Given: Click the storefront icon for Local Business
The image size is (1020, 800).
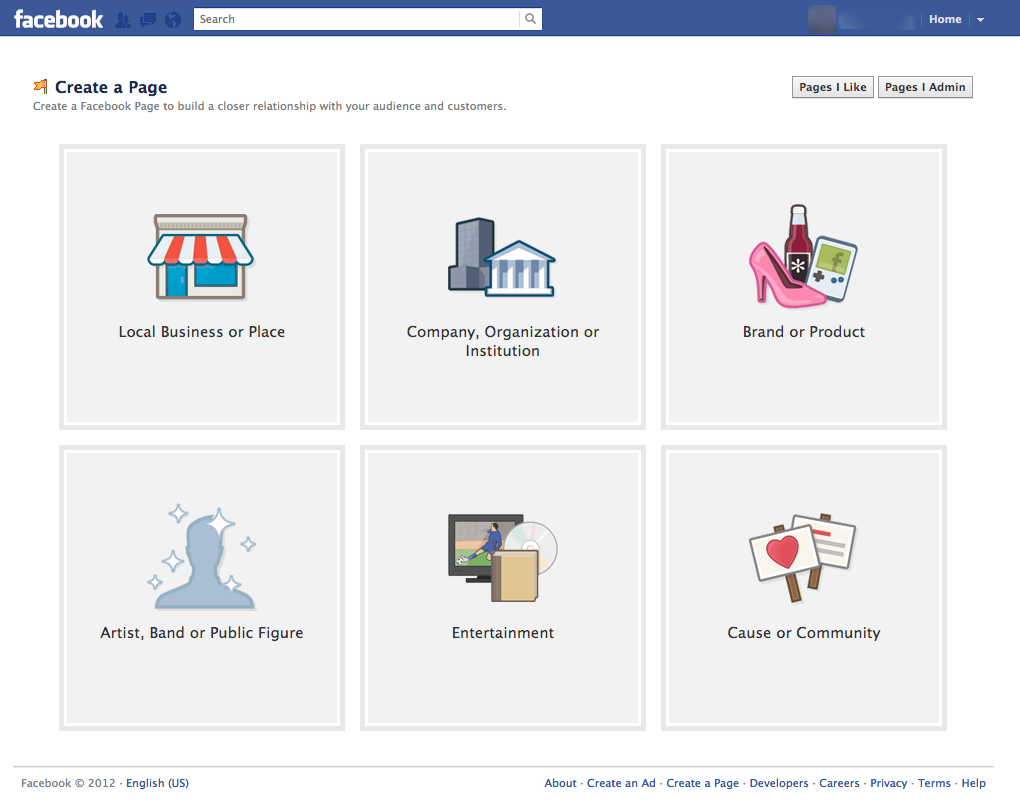Looking at the screenshot, I should click(x=201, y=257).
